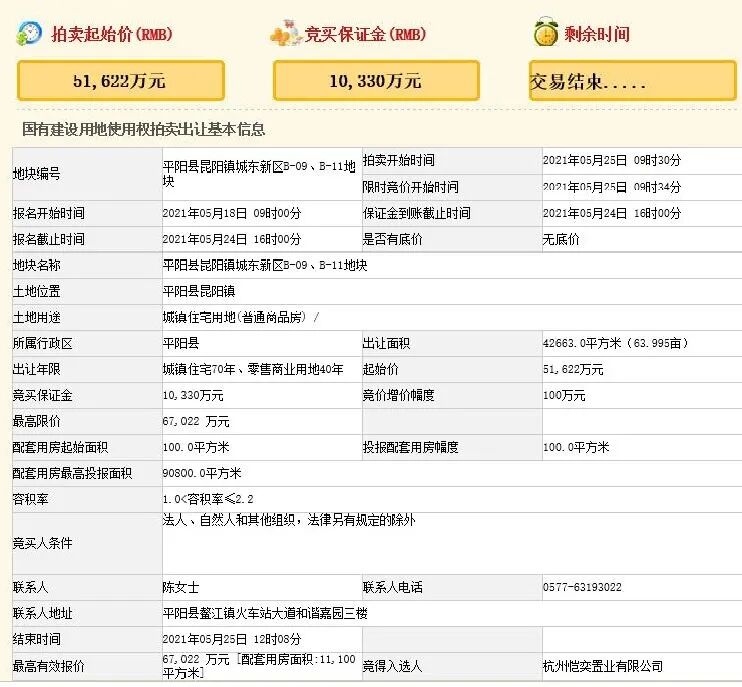Click the 保证金到账截止时间 label
This screenshot has height=687, width=742.
[x=416, y=213]
